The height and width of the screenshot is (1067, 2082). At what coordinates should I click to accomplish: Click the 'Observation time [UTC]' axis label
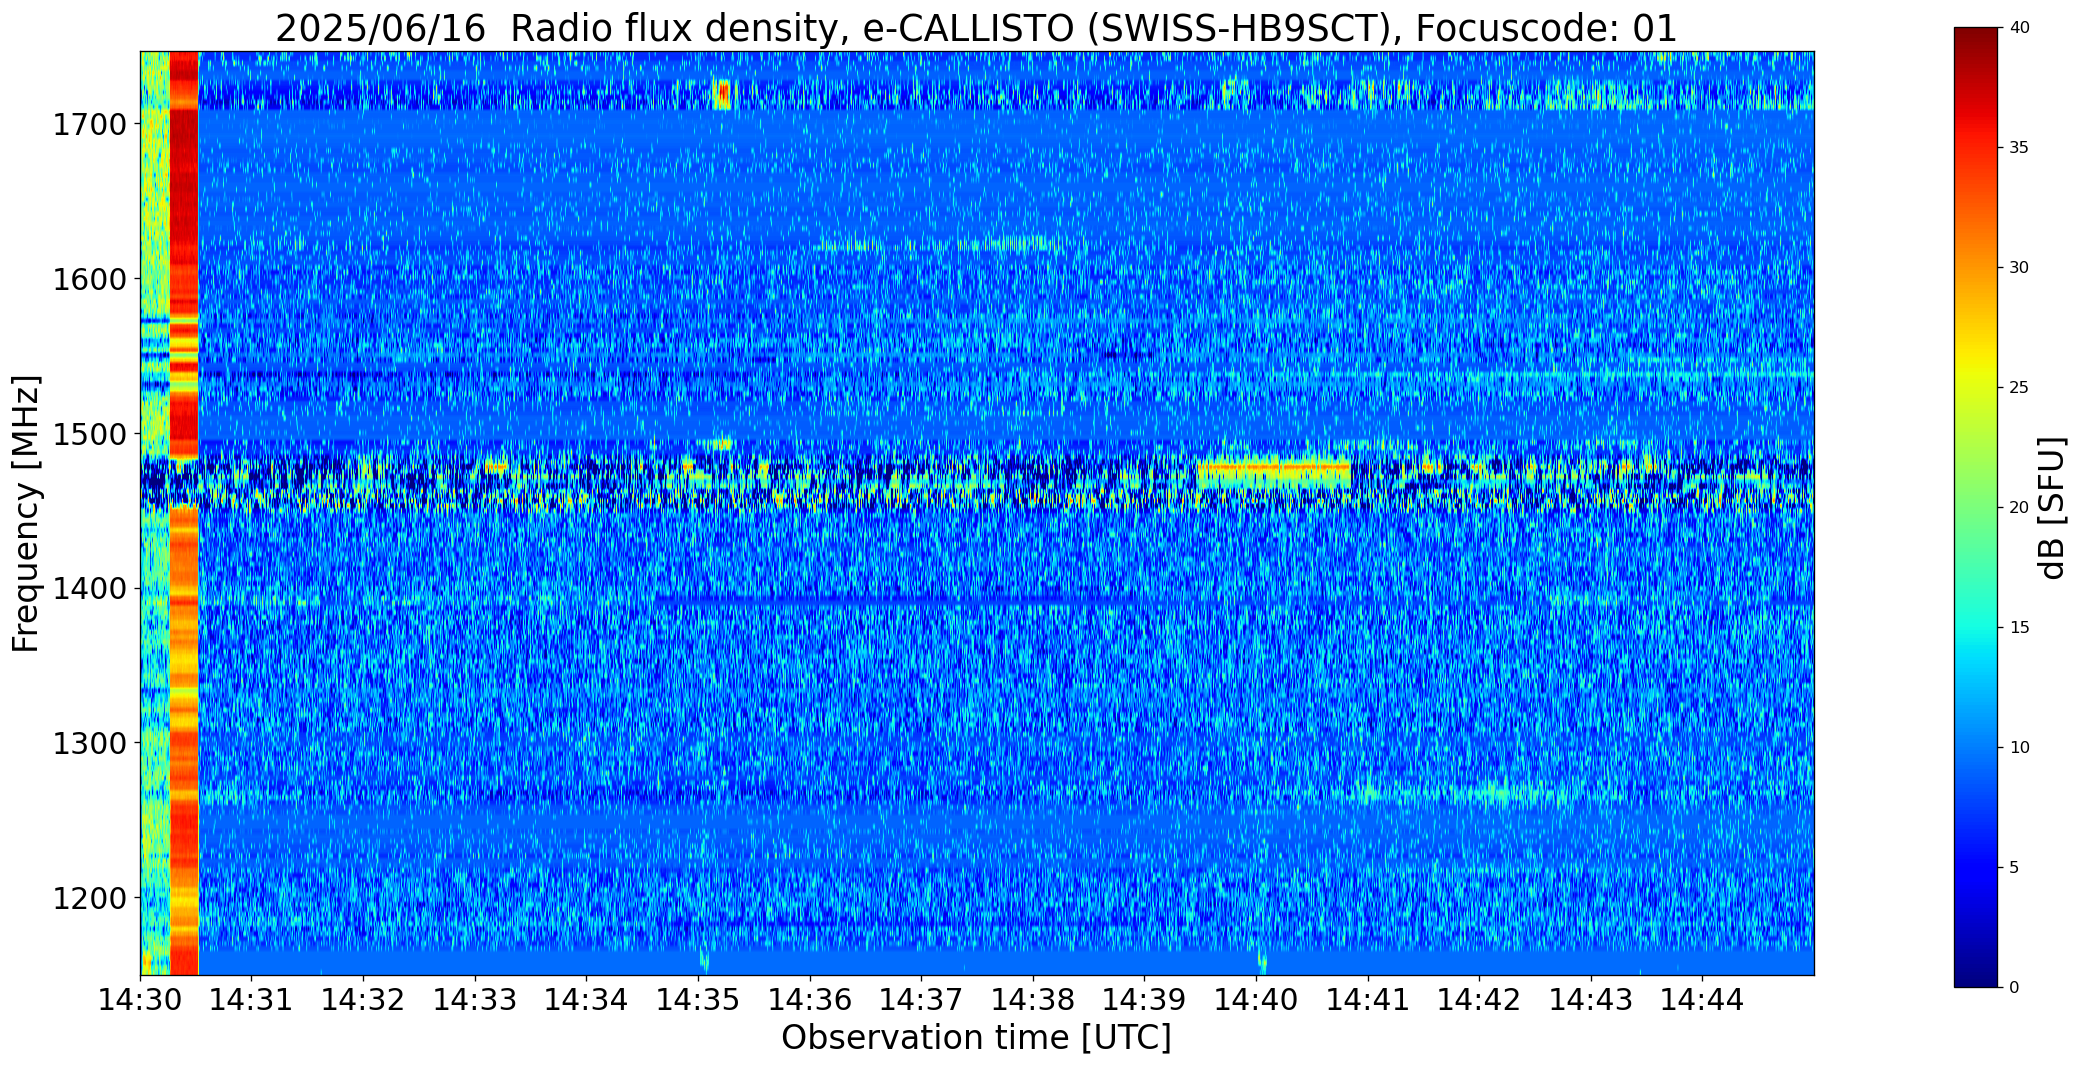coord(976,1038)
